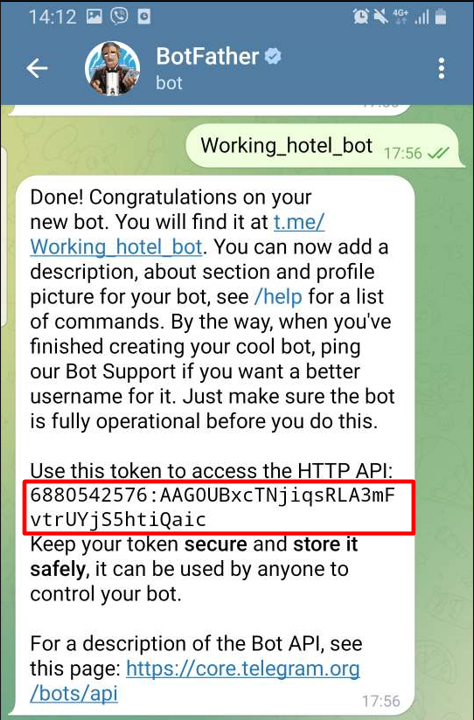Viewport: 474px width, 720px height.
Task: Tap the double check marks on sent message
Action: coord(438,153)
